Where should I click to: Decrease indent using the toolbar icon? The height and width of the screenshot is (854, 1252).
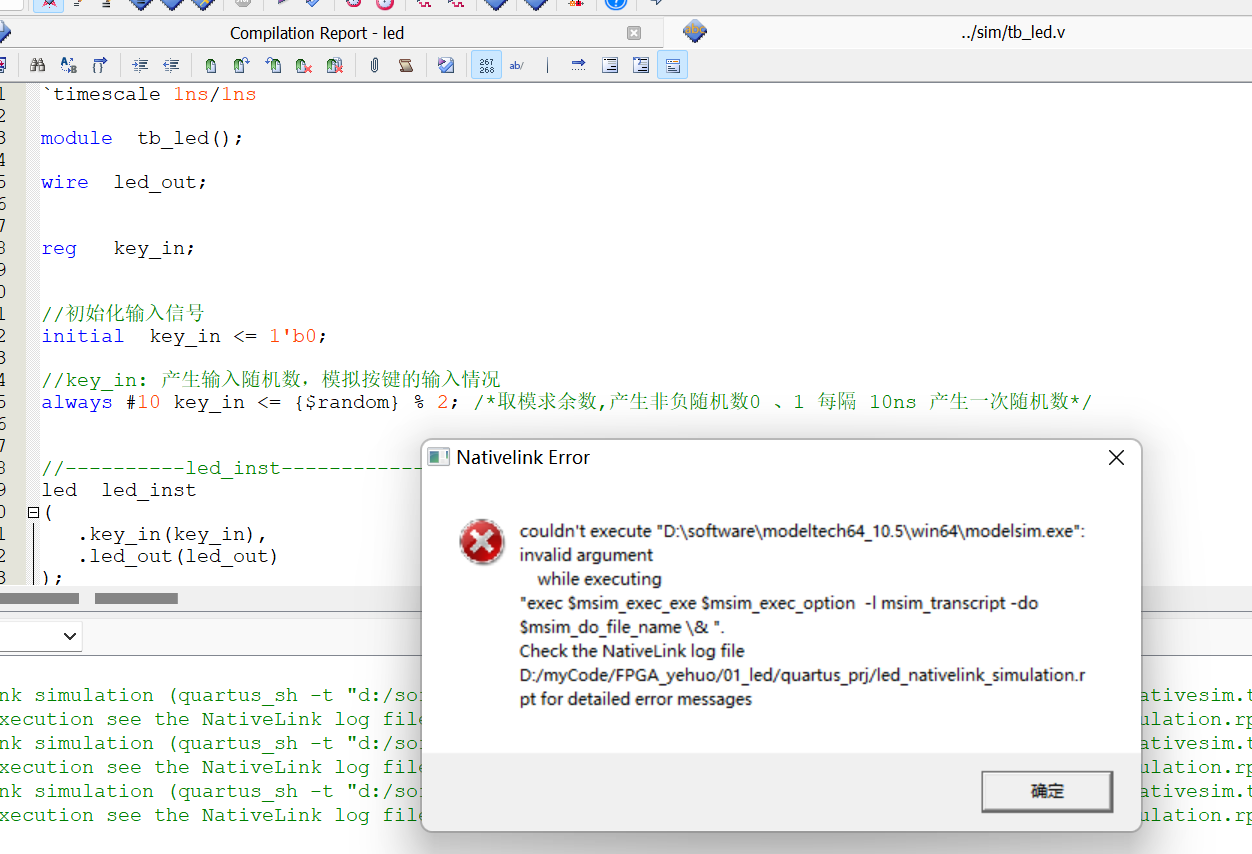pyautogui.click(x=171, y=65)
